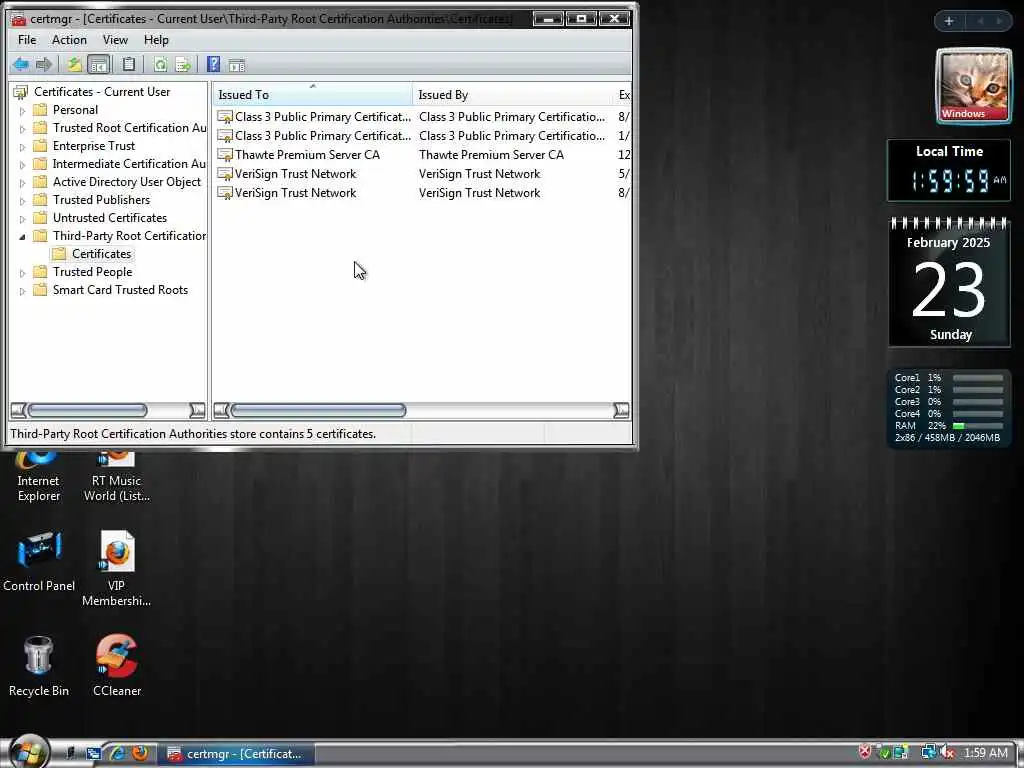
Task: Open the File menu
Action: [x=27, y=40]
